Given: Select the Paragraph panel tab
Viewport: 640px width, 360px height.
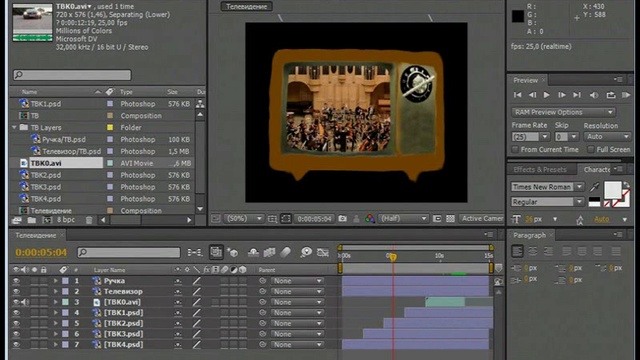Looking at the screenshot, I should tap(529, 236).
